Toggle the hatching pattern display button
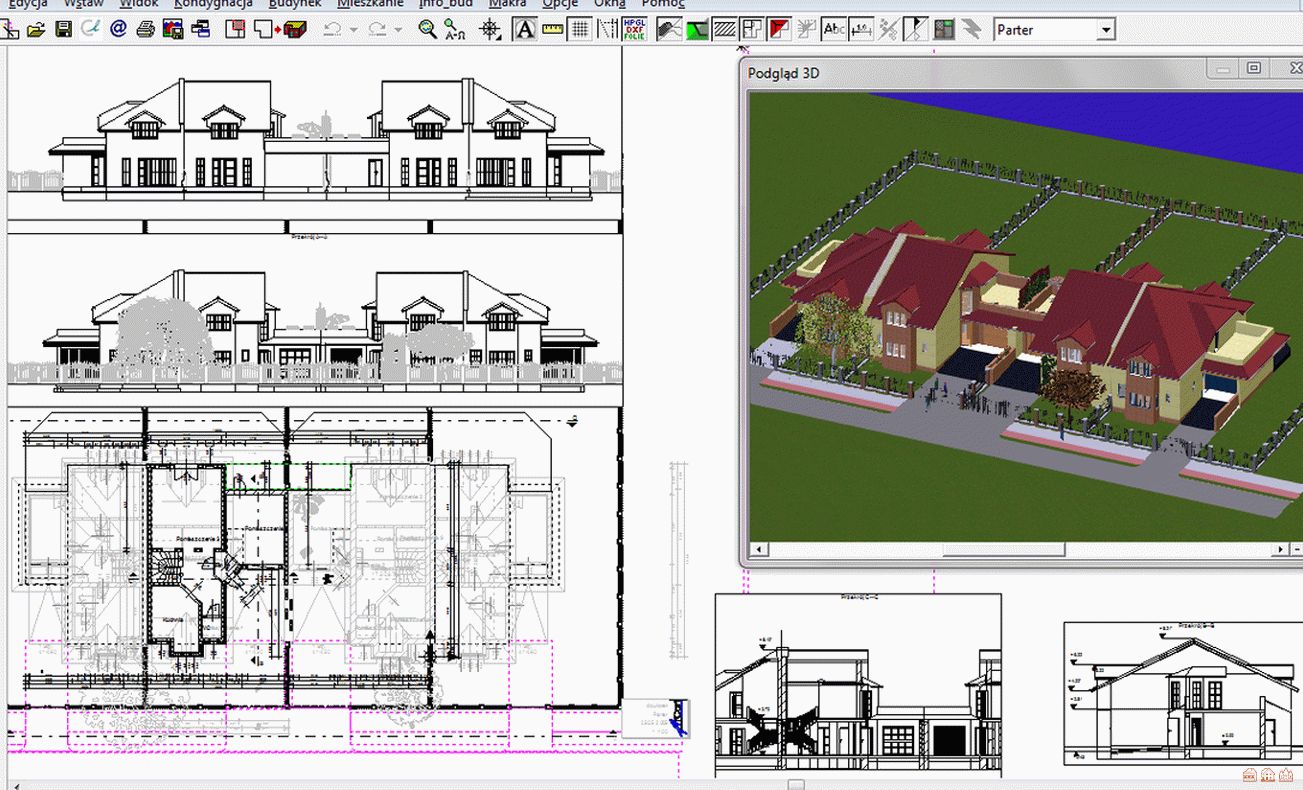This screenshot has width=1303, height=790. point(725,29)
